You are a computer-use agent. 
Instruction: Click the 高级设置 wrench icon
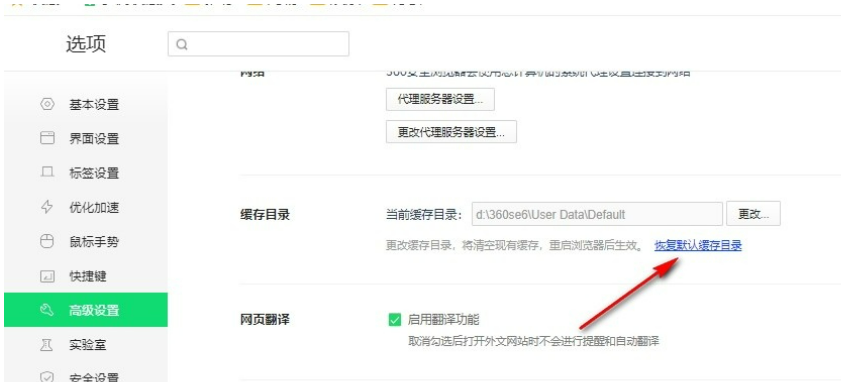coord(47,310)
